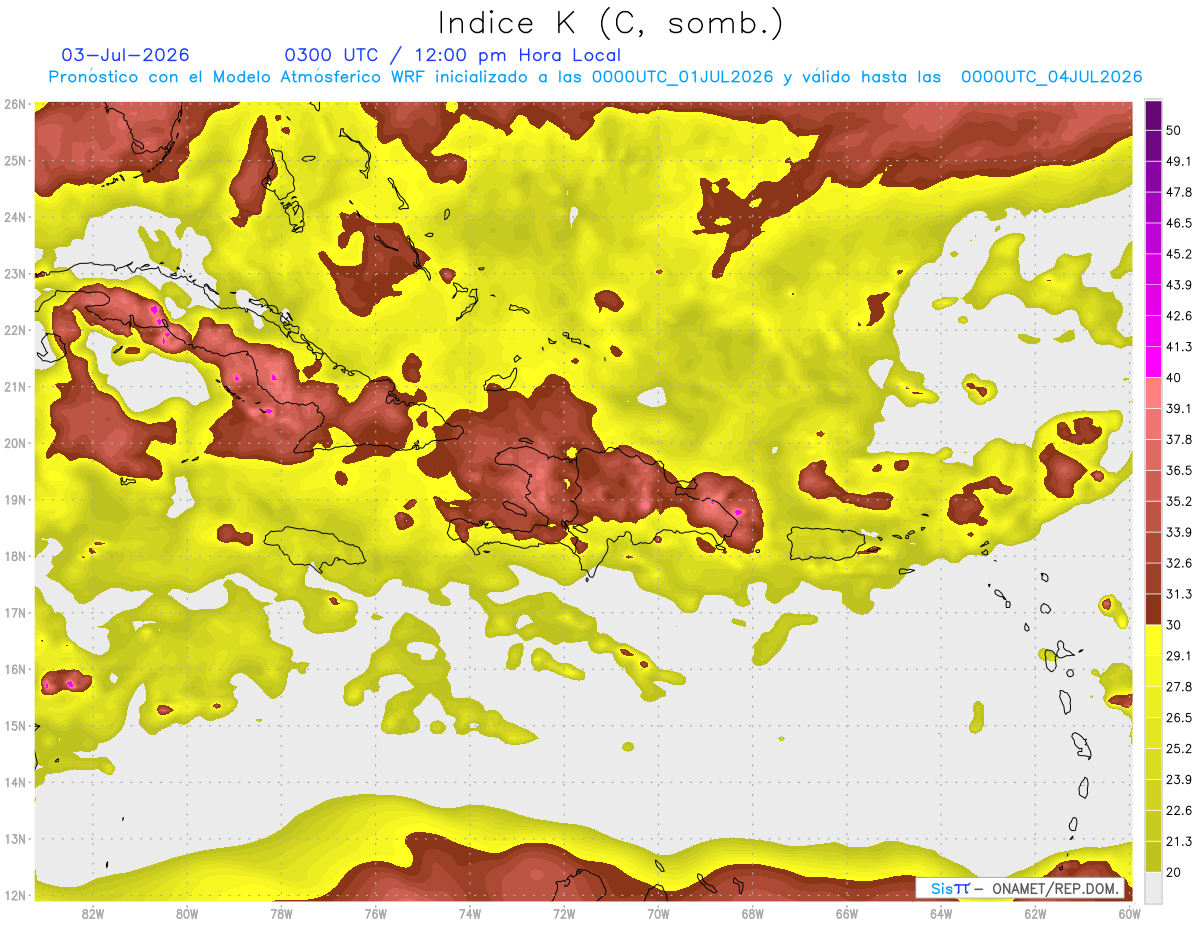Viewport: 1200px width, 927px height.
Task: Click the "12N" latitude label
Action: (x=15, y=895)
